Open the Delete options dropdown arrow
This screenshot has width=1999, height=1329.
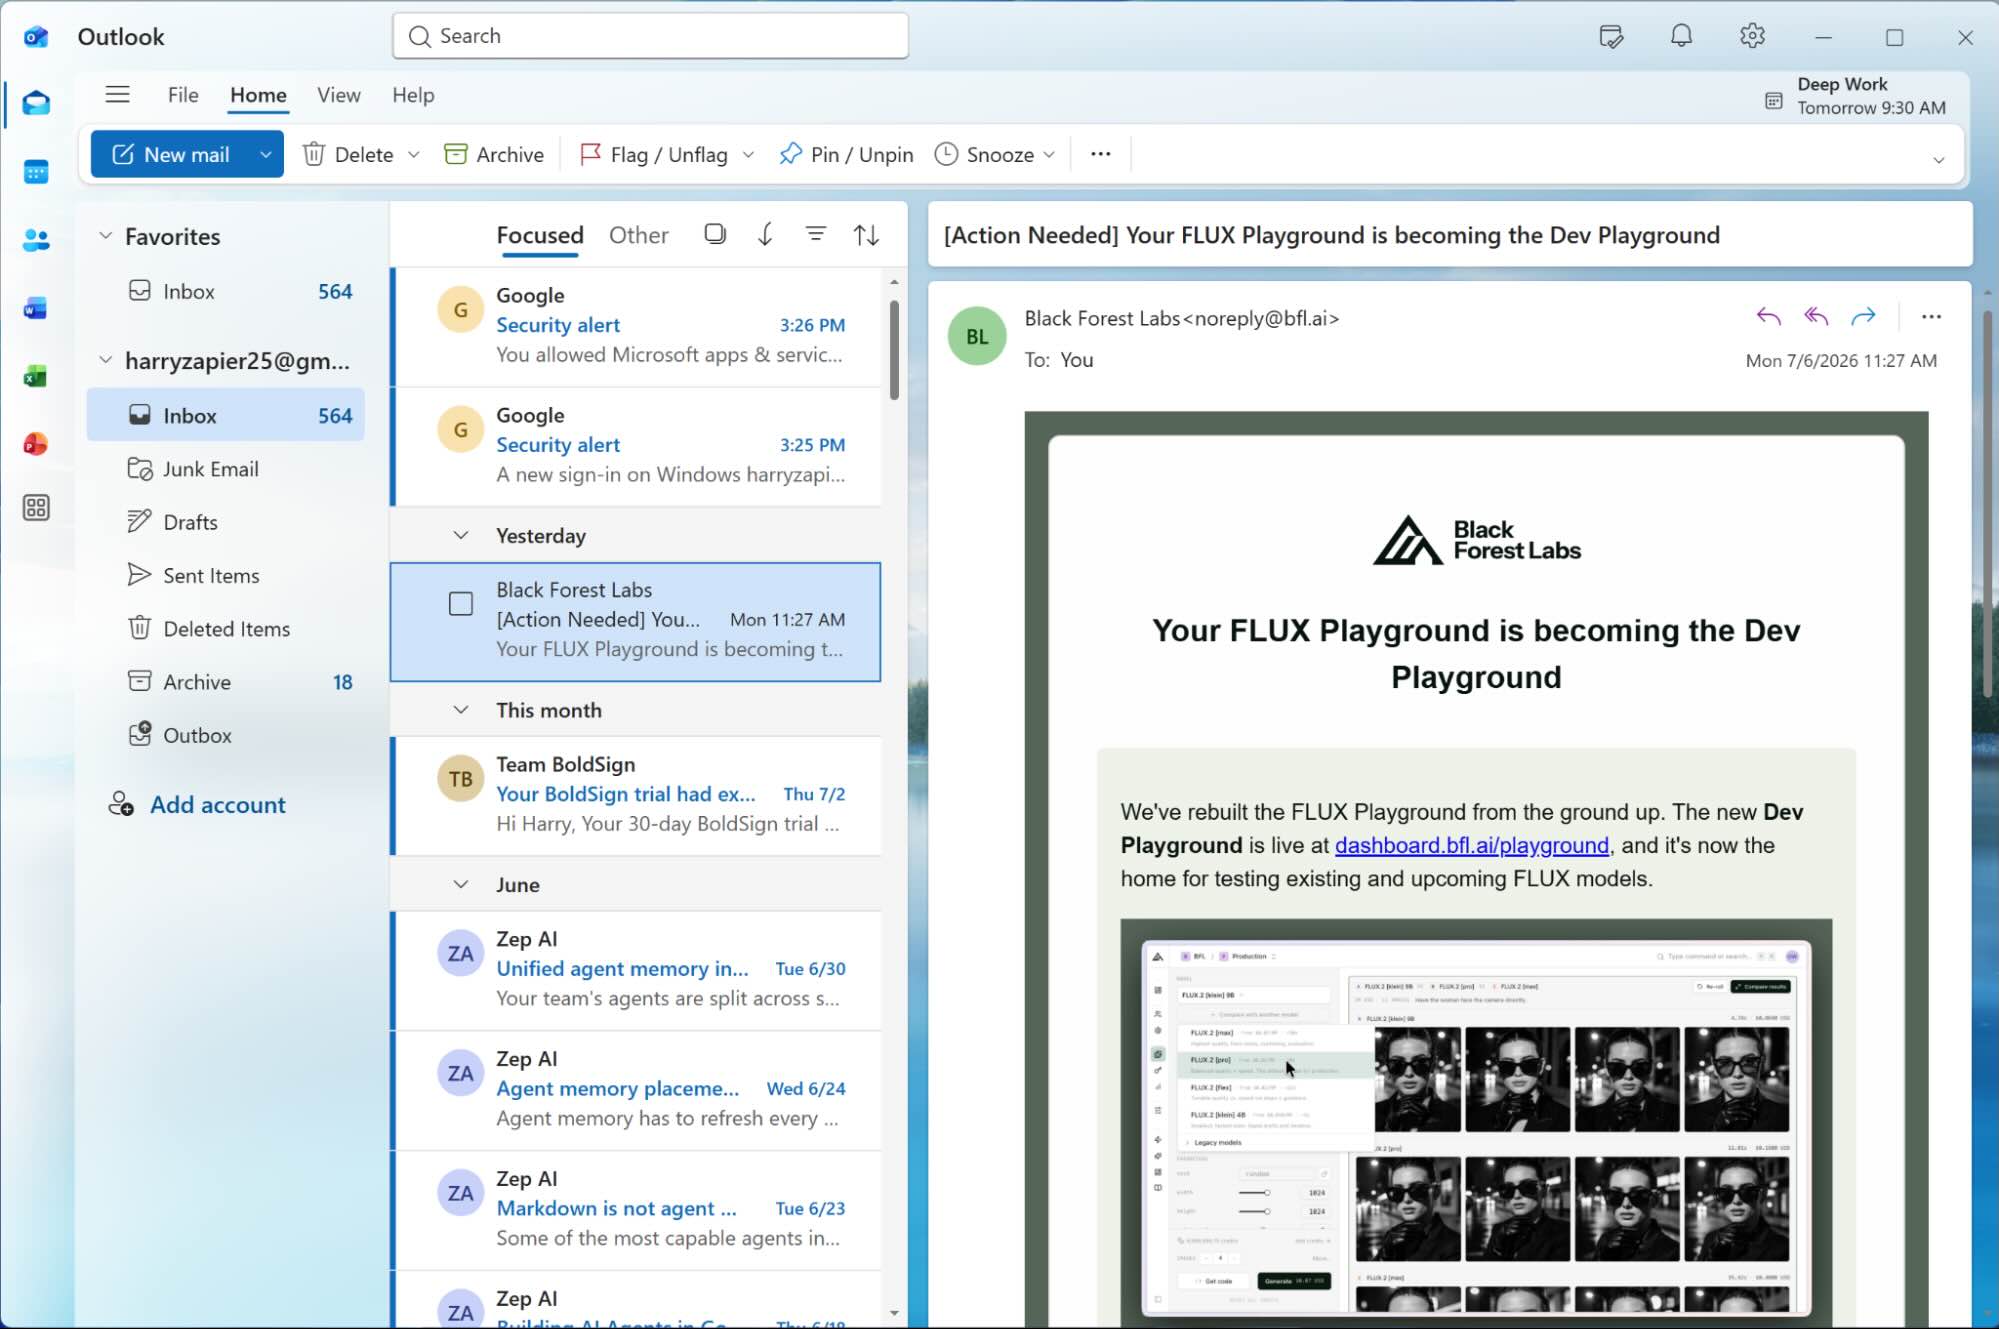click(x=414, y=154)
